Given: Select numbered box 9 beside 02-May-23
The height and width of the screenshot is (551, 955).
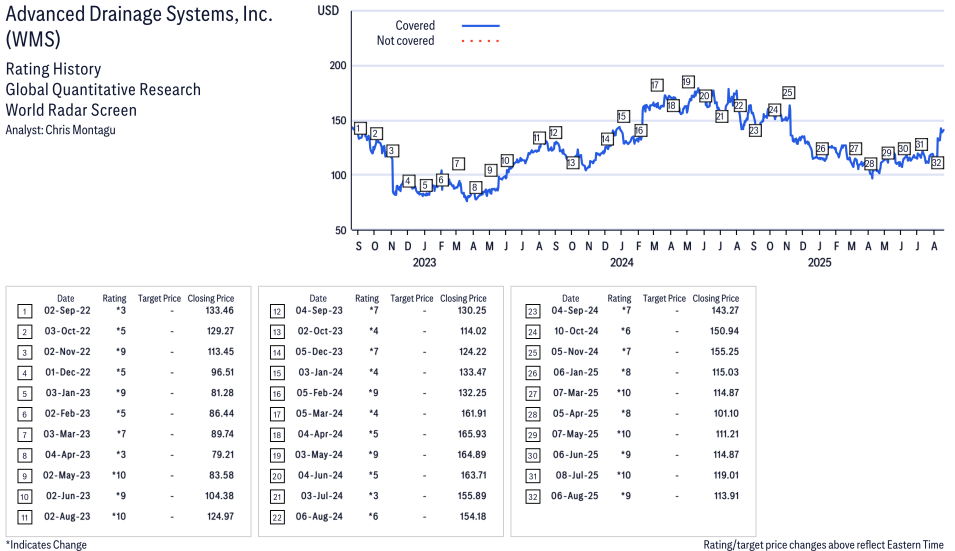Looking at the screenshot, I should click(x=24, y=477).
